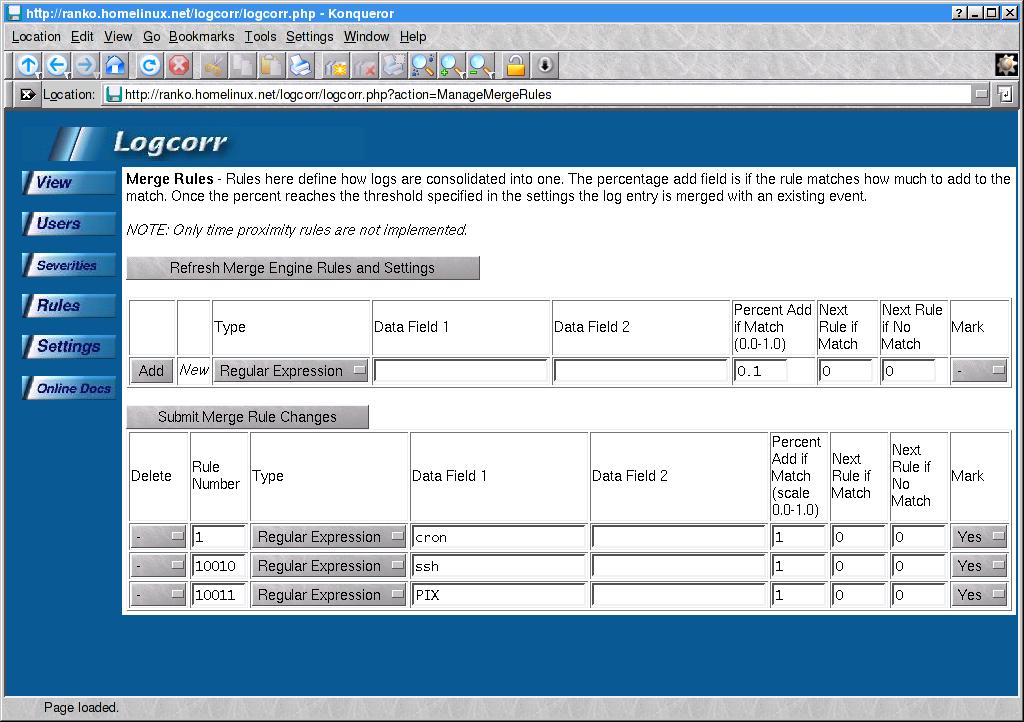Click the Home icon in toolbar

[x=115, y=66]
